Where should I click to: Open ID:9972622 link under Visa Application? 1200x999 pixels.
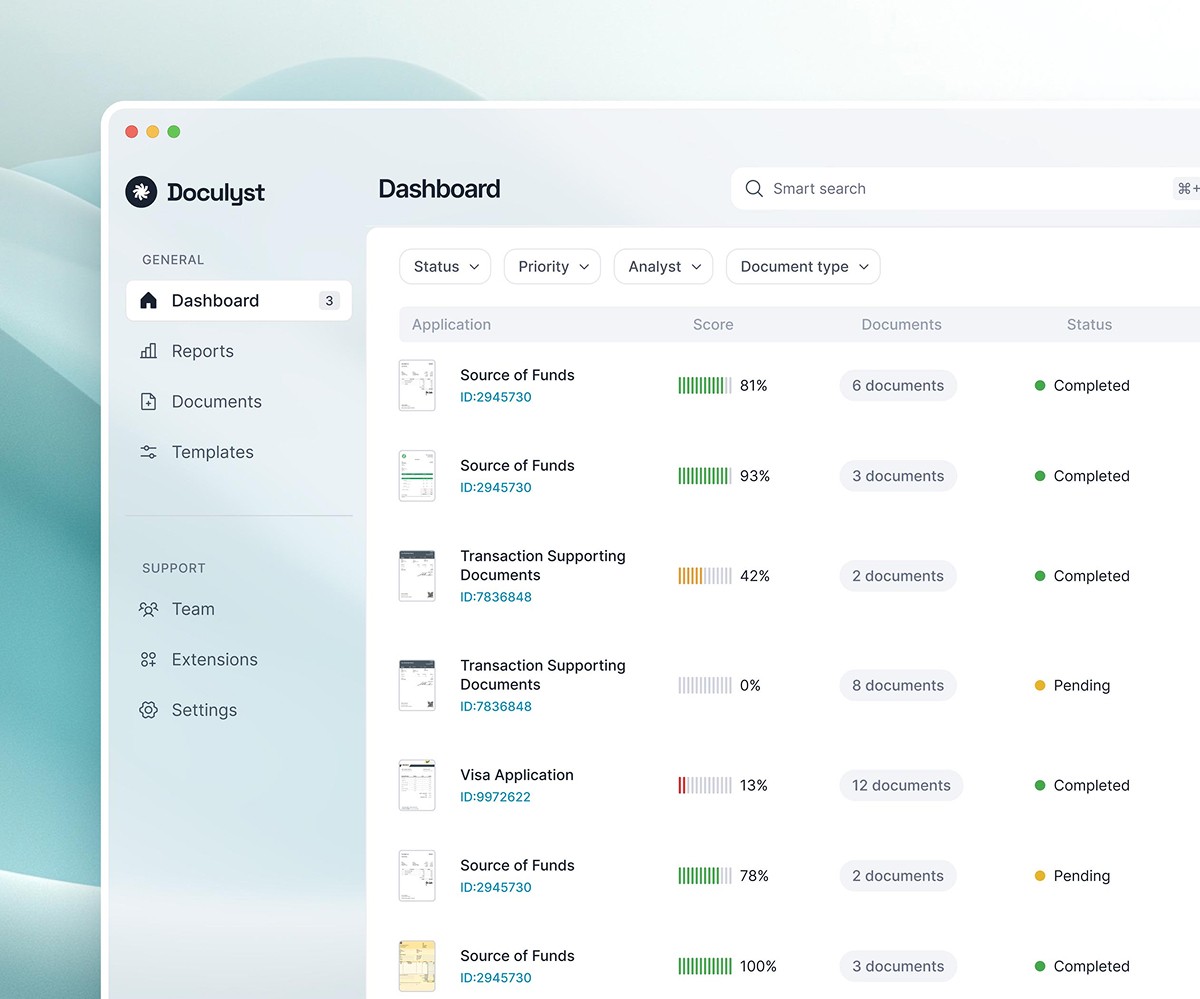[x=495, y=797]
